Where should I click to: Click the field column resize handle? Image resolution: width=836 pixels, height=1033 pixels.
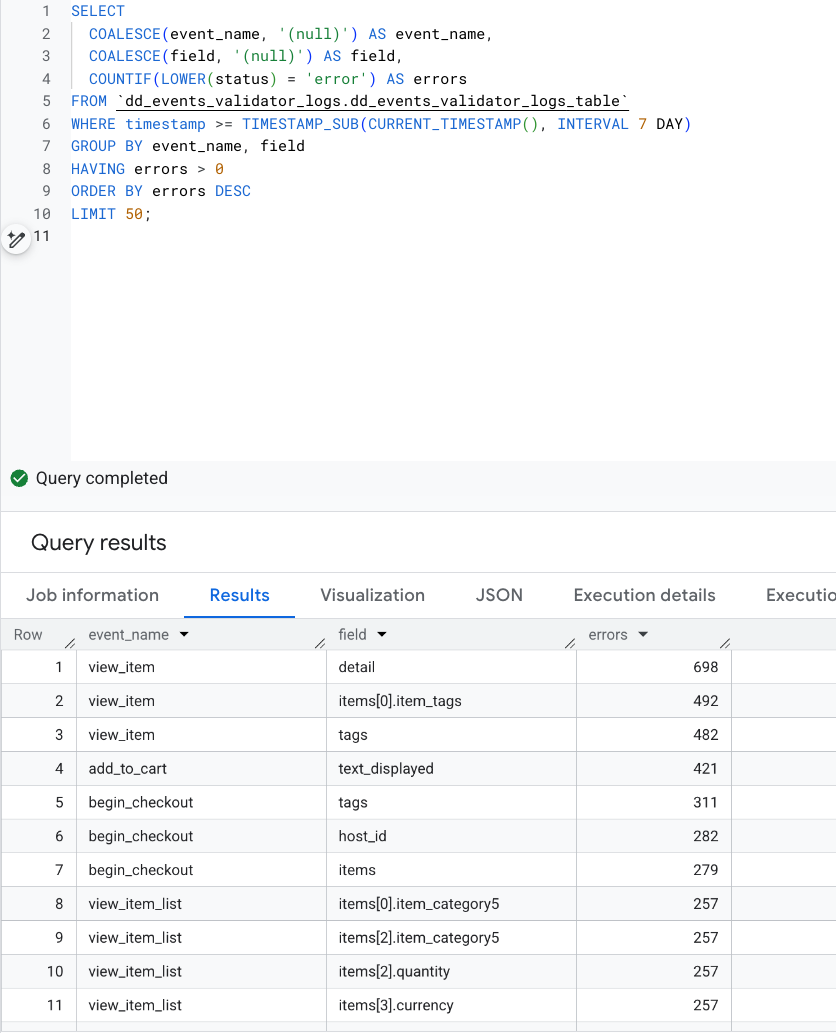[569, 643]
